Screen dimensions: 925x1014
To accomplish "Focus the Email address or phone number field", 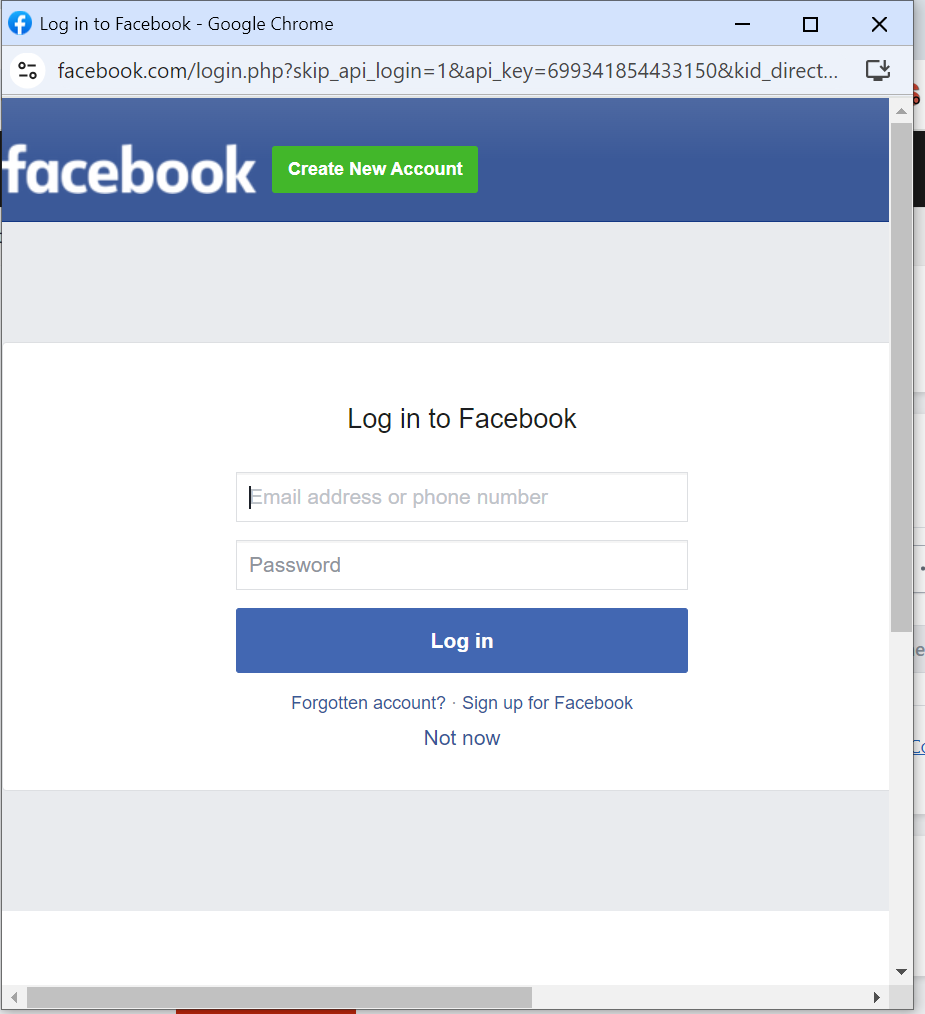I will click(x=462, y=497).
